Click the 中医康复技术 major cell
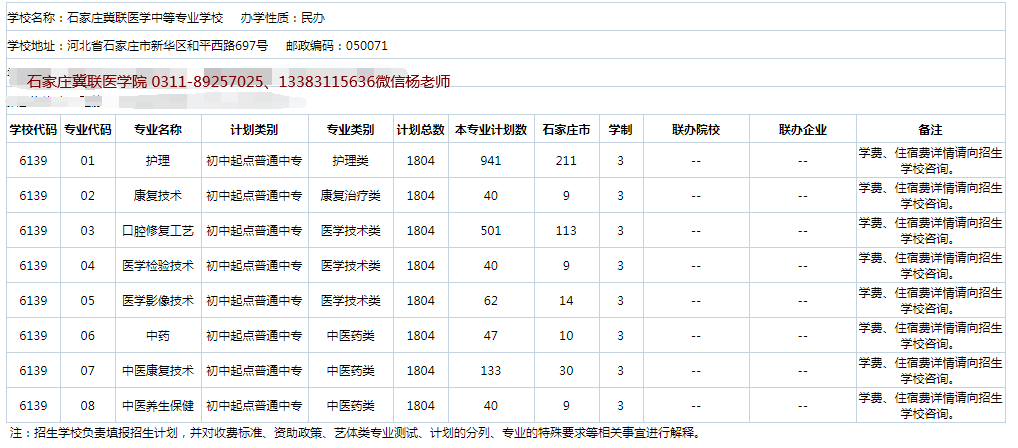Viewport: 1018px width, 448px height. [x=158, y=371]
